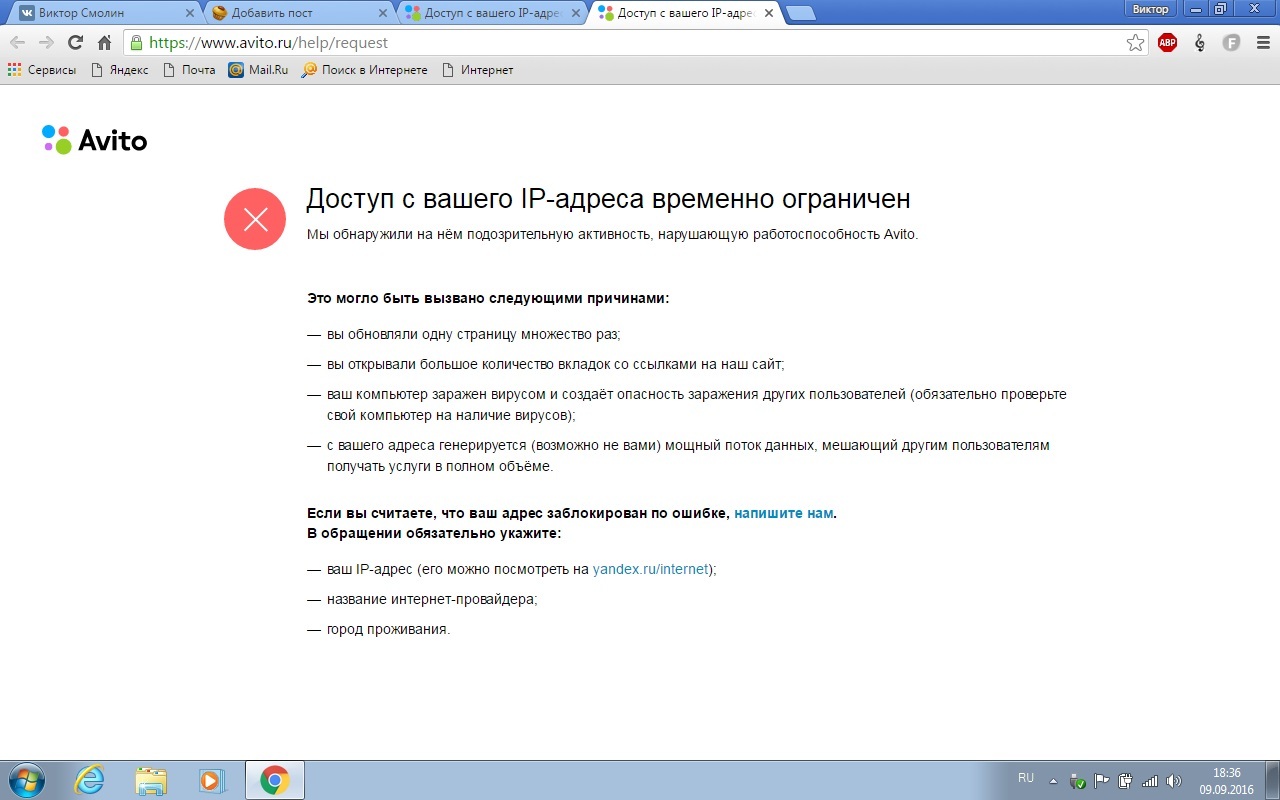
Task: Open Windows Explorer folder in taskbar
Action: pos(151,780)
